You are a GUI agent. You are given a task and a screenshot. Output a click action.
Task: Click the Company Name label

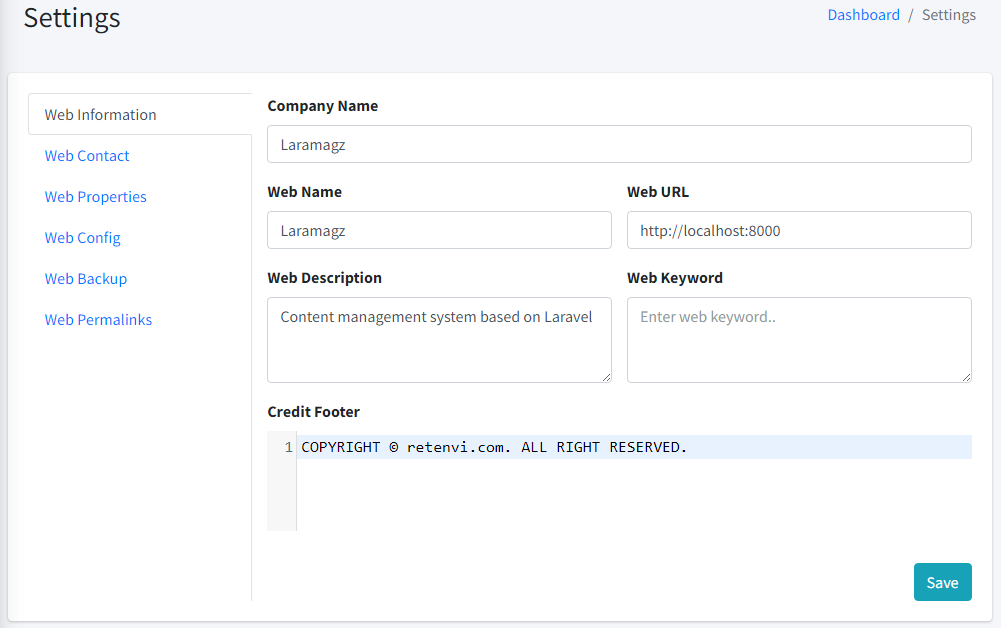tap(323, 106)
